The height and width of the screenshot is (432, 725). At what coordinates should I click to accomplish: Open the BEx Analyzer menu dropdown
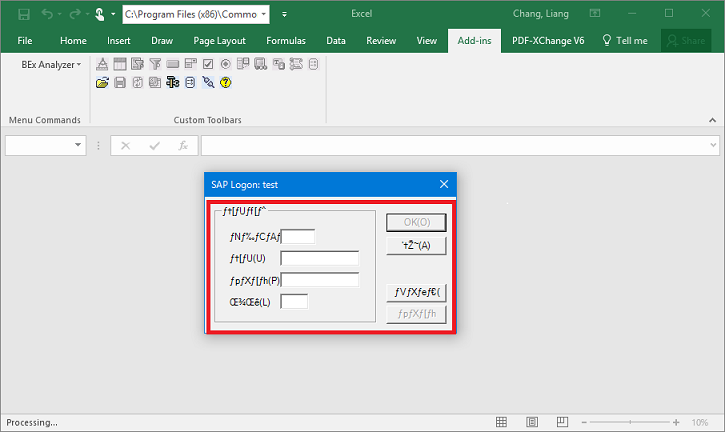coord(51,65)
